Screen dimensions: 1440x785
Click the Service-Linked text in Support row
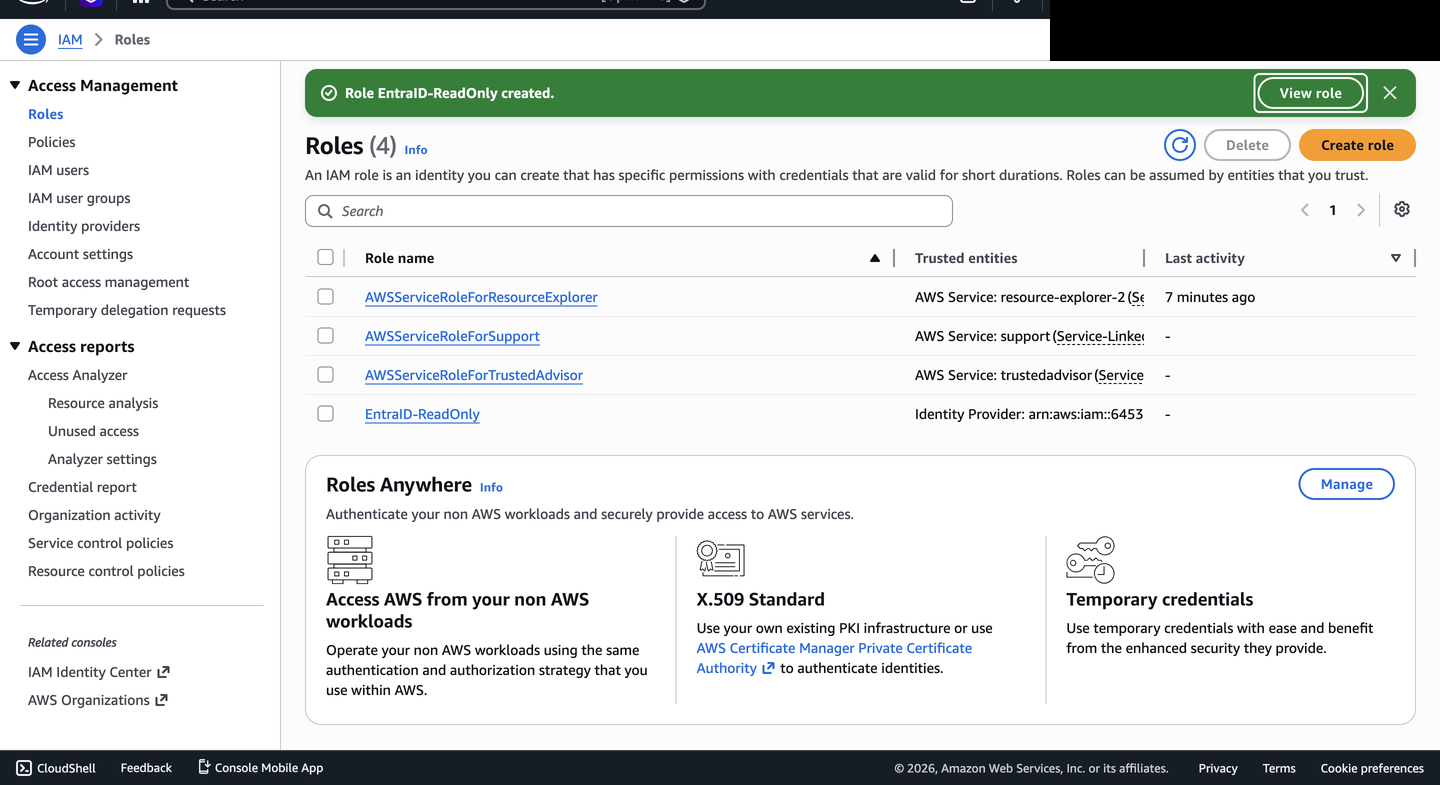1100,336
